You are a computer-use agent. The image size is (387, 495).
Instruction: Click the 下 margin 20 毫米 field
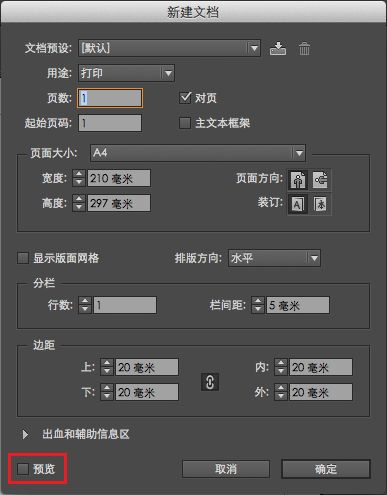click(147, 392)
